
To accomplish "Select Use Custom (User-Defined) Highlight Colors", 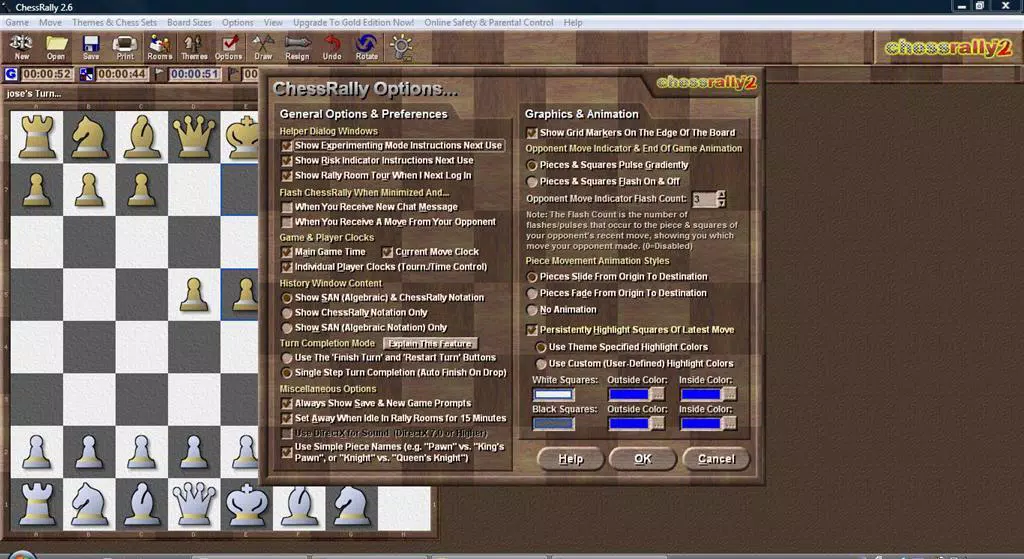I will [541, 364].
